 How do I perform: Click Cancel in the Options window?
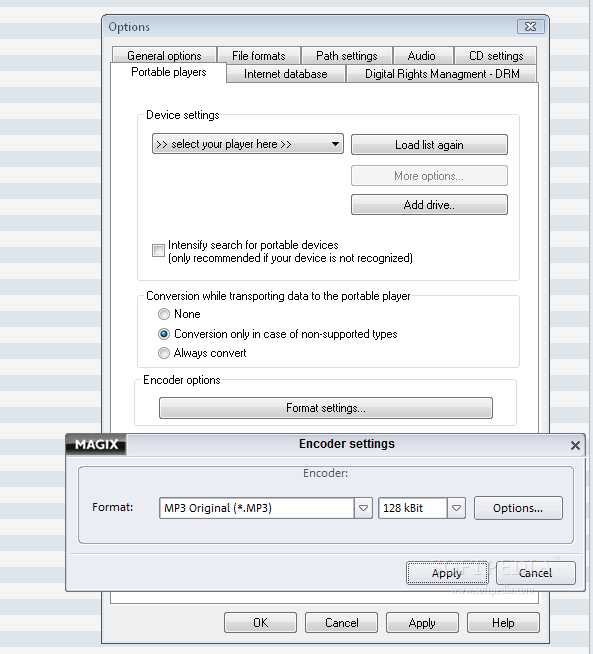coord(342,623)
